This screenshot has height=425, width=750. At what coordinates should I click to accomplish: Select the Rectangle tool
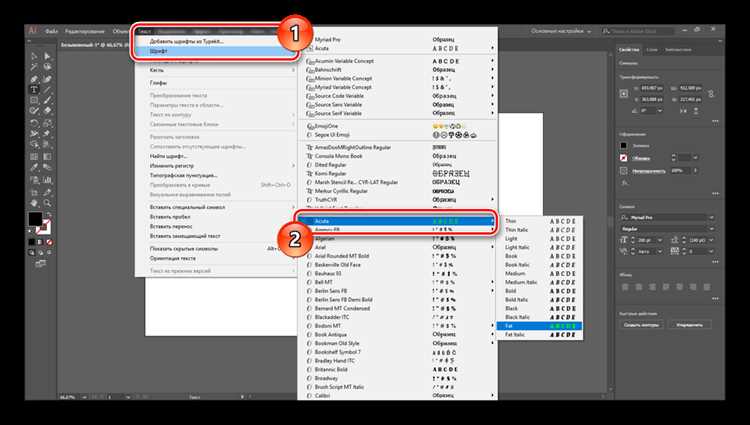click(x=34, y=100)
